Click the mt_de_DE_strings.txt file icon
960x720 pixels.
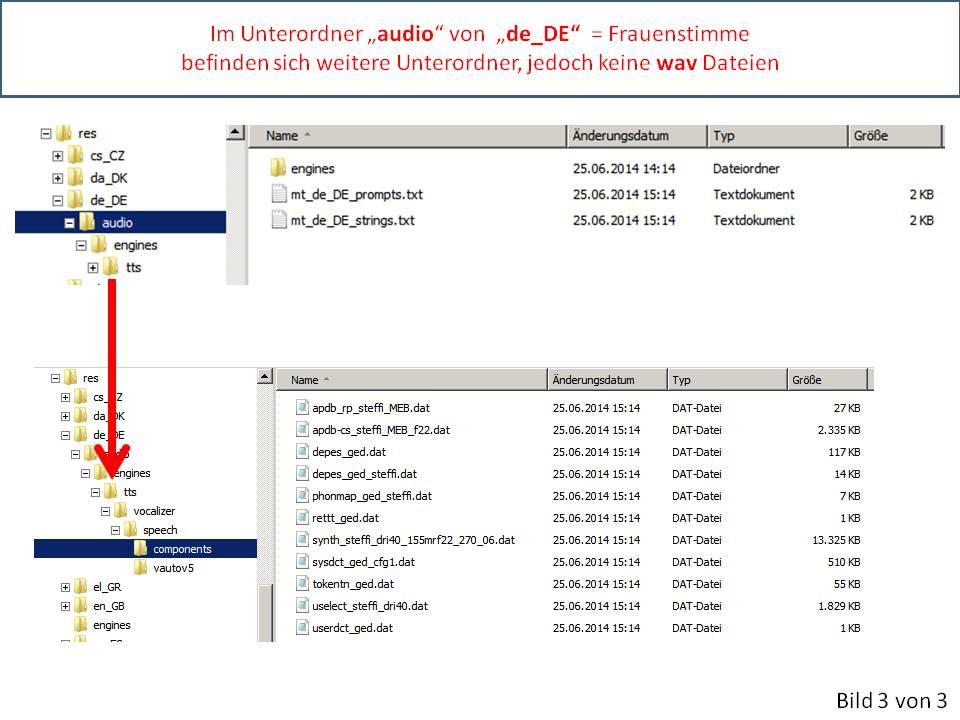point(279,220)
